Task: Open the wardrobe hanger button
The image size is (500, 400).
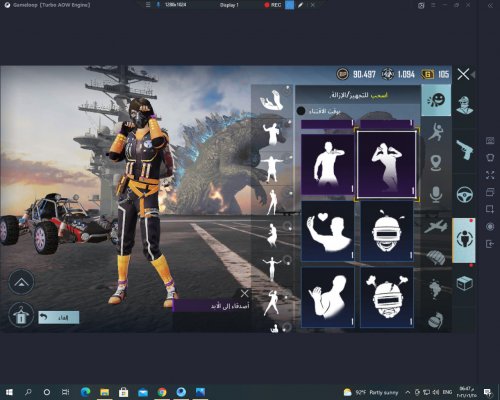Action: click(x=21, y=315)
